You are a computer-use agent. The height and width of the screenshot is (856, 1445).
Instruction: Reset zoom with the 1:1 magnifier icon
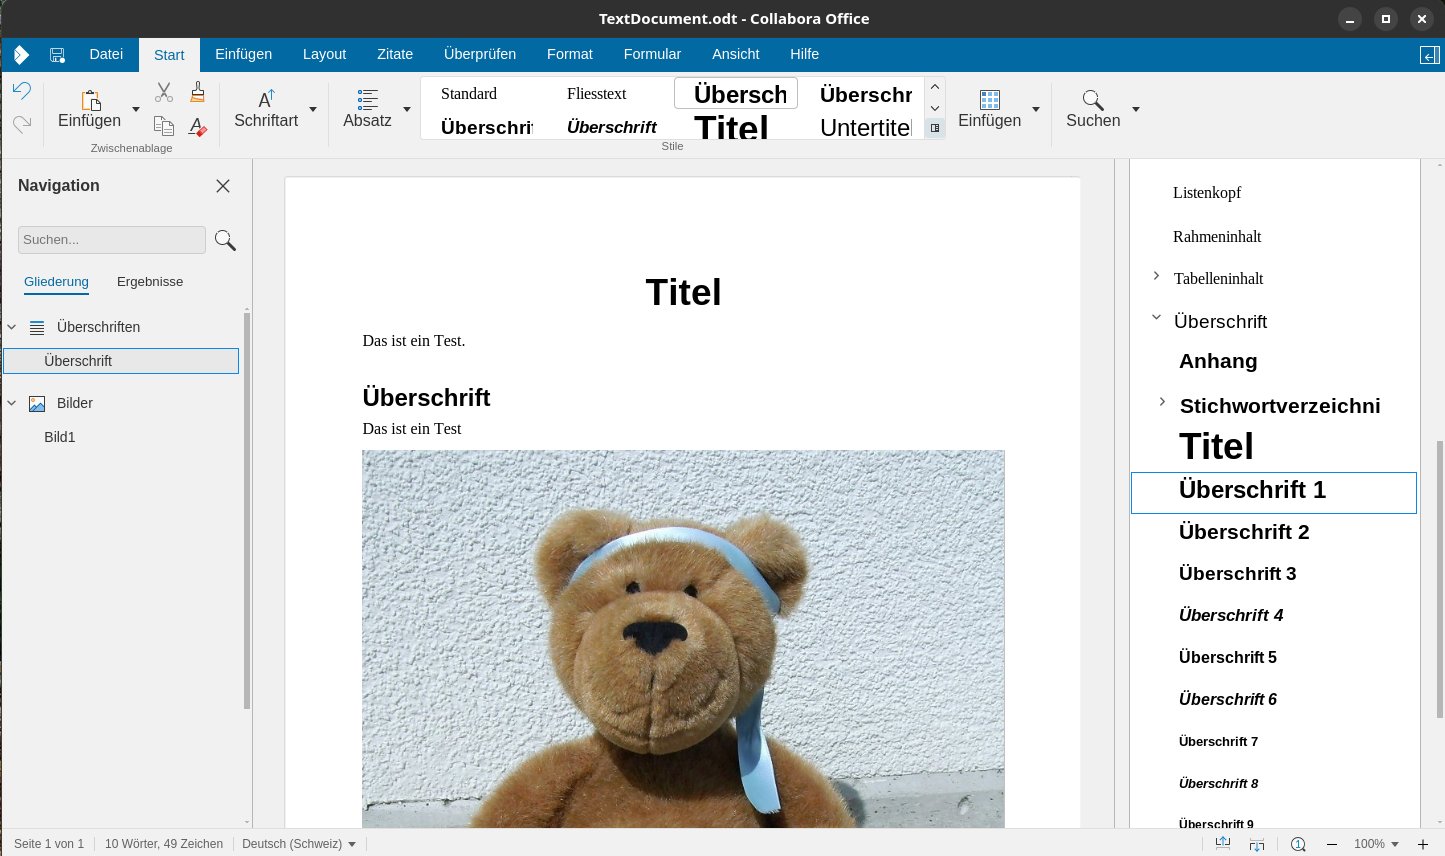(x=1298, y=844)
